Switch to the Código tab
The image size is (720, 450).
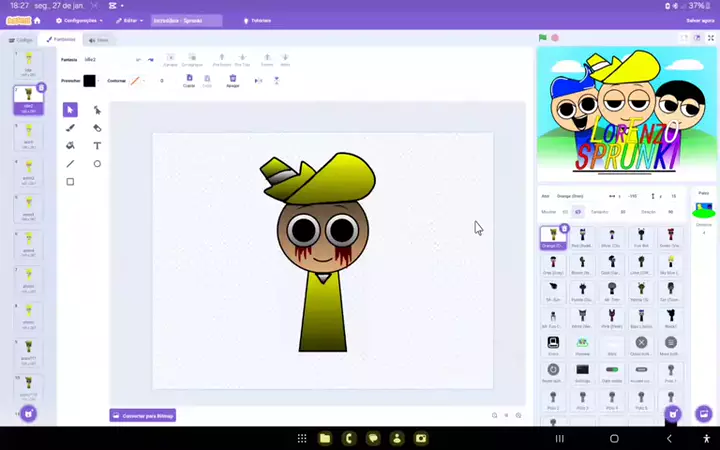click(x=21, y=40)
